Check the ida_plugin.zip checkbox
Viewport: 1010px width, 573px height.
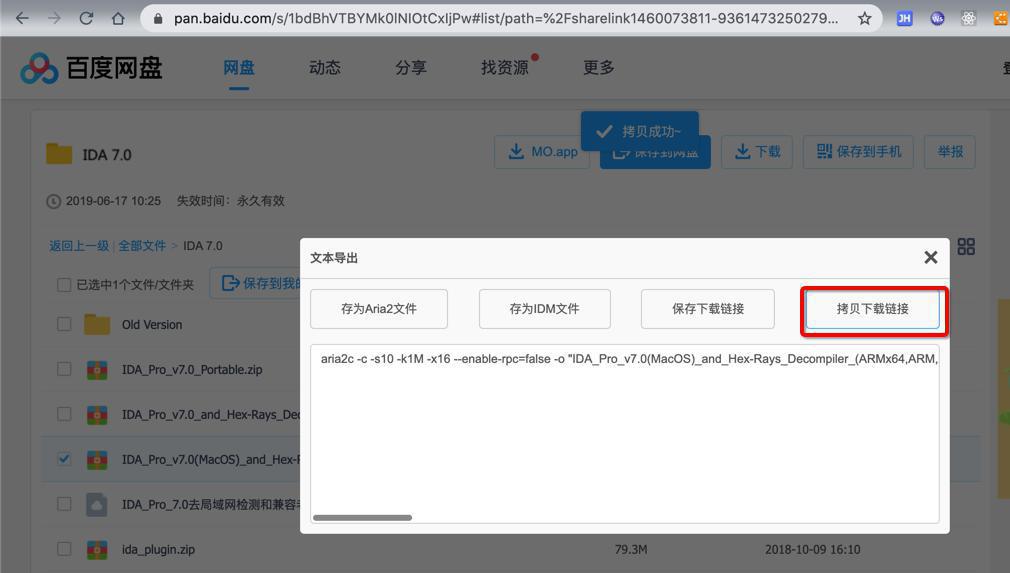click(x=64, y=549)
